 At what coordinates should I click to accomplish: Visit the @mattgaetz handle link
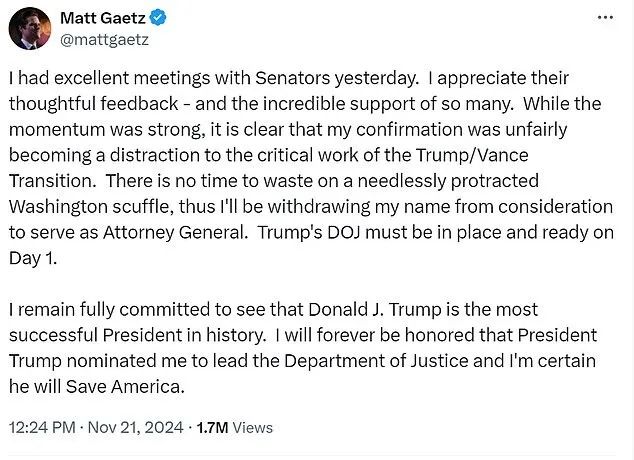tap(104, 40)
